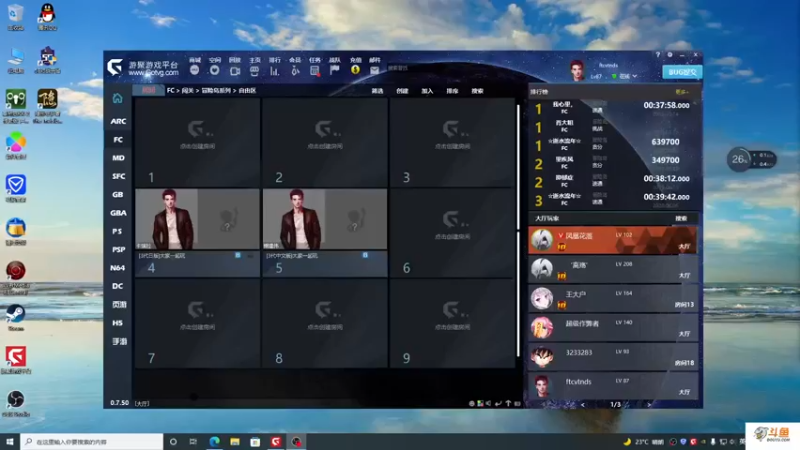This screenshot has width=800, height=450.
Task: Open the 主页 homepage icon
Action: coord(254,70)
